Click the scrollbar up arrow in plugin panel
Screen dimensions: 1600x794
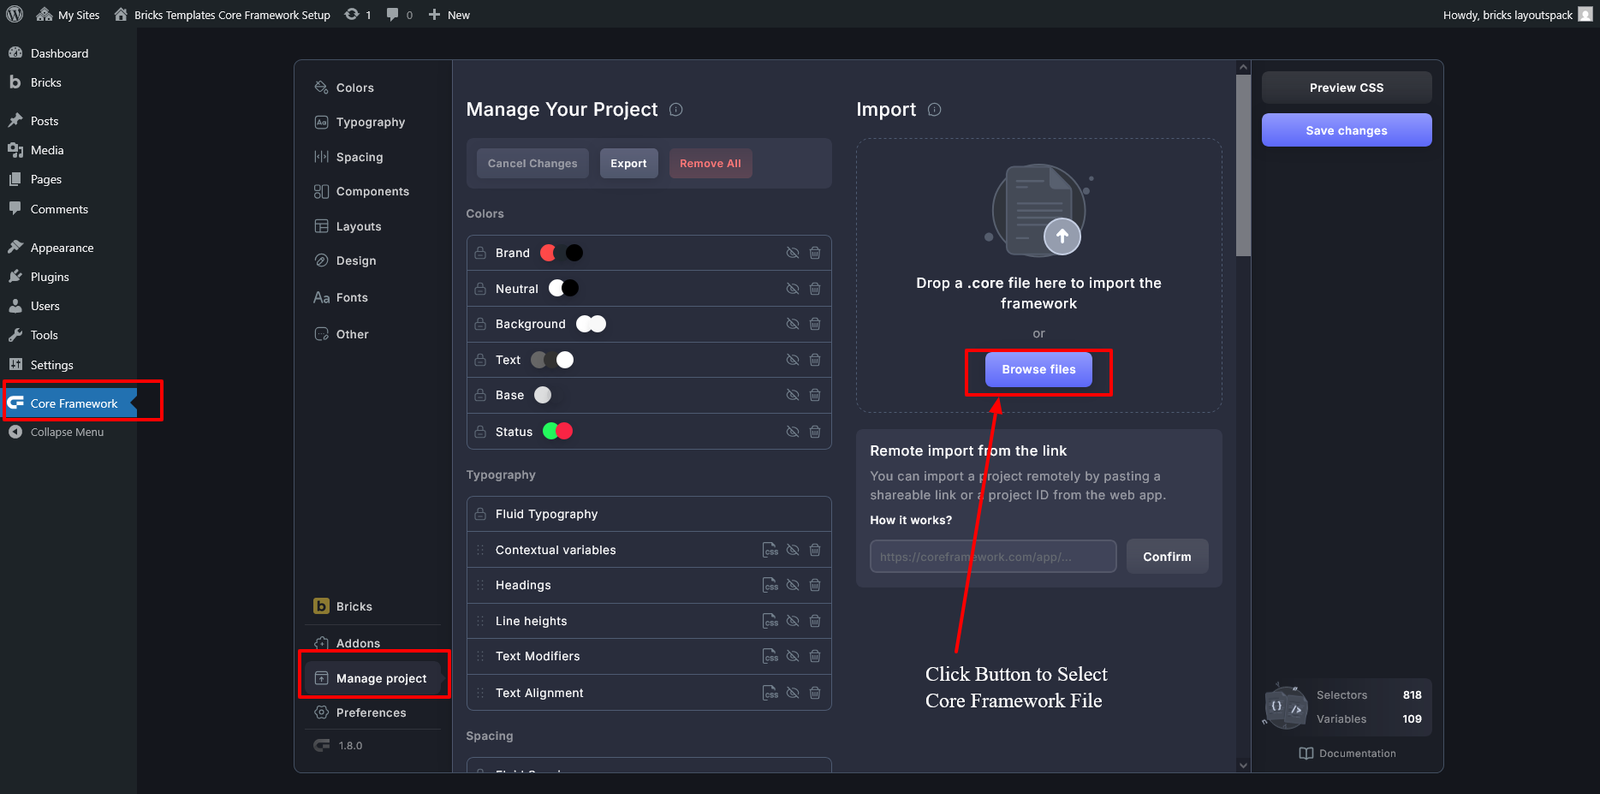1243,68
